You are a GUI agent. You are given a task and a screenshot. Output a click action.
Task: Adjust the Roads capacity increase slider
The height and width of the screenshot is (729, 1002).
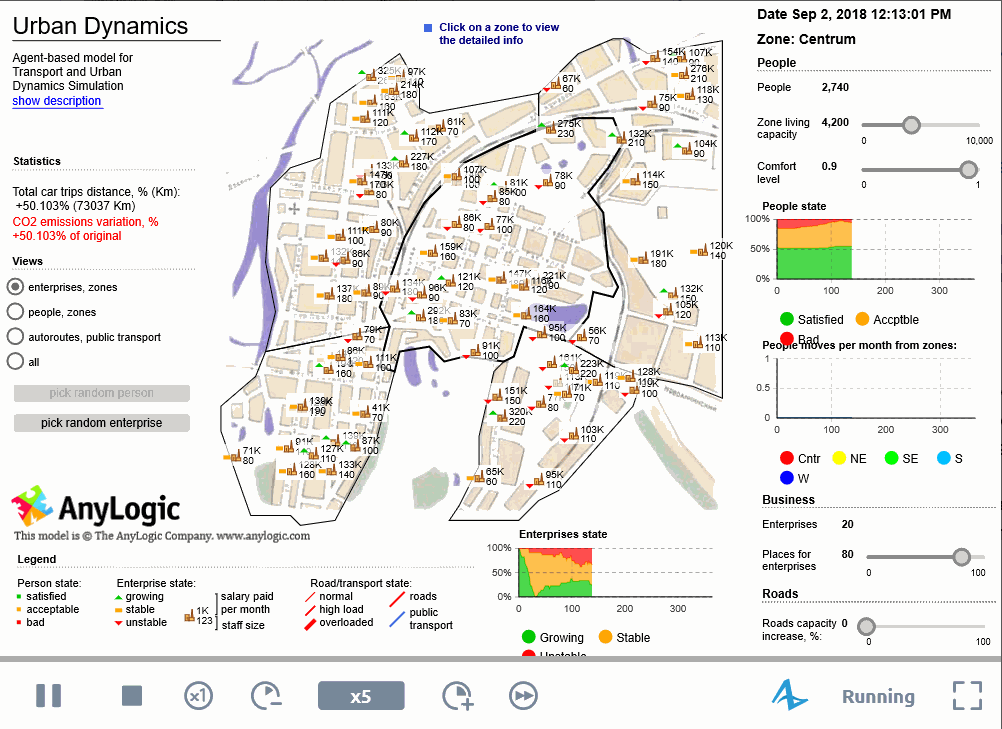[866, 626]
